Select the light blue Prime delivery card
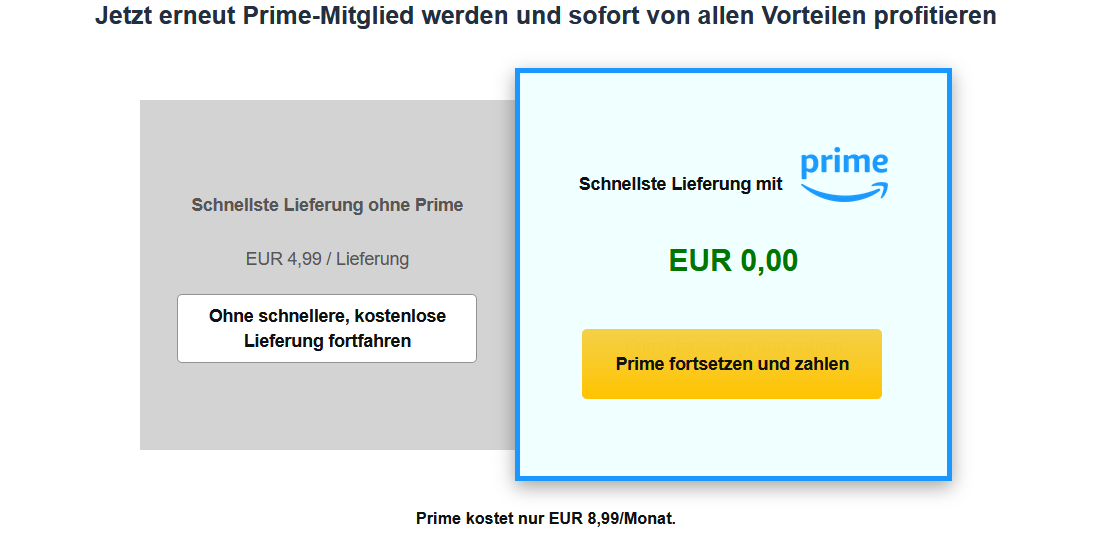 pyautogui.click(x=733, y=440)
